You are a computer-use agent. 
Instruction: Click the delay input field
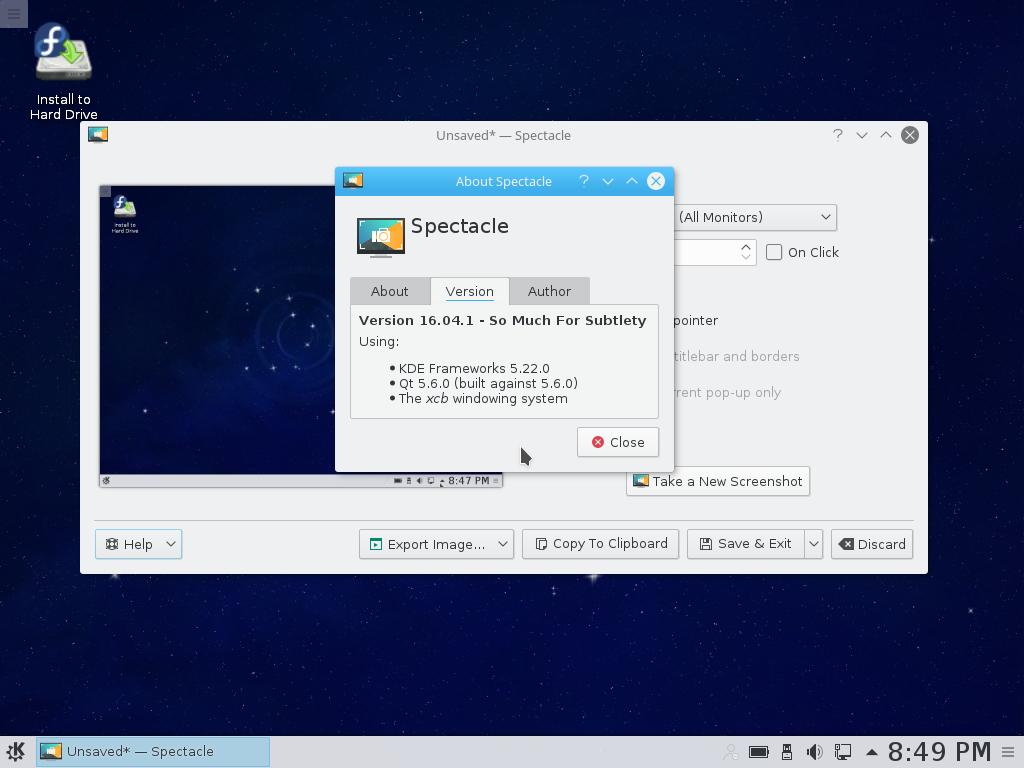(705, 252)
